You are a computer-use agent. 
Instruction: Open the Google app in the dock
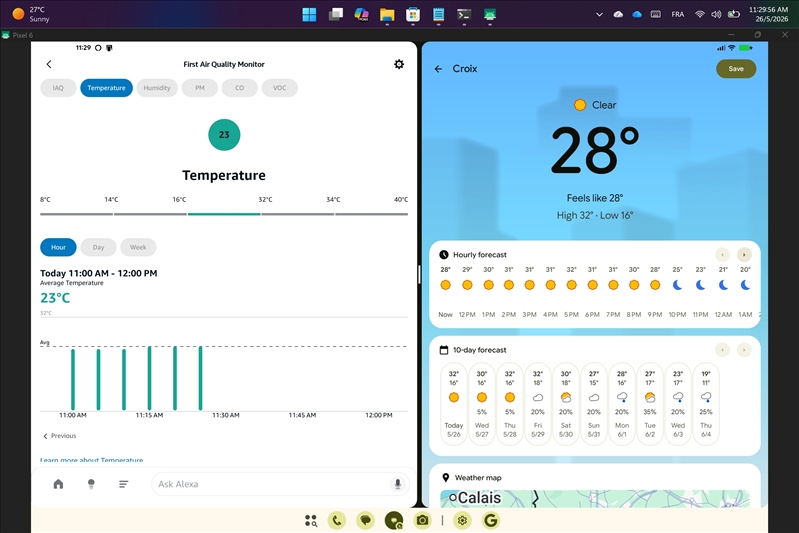[491, 520]
